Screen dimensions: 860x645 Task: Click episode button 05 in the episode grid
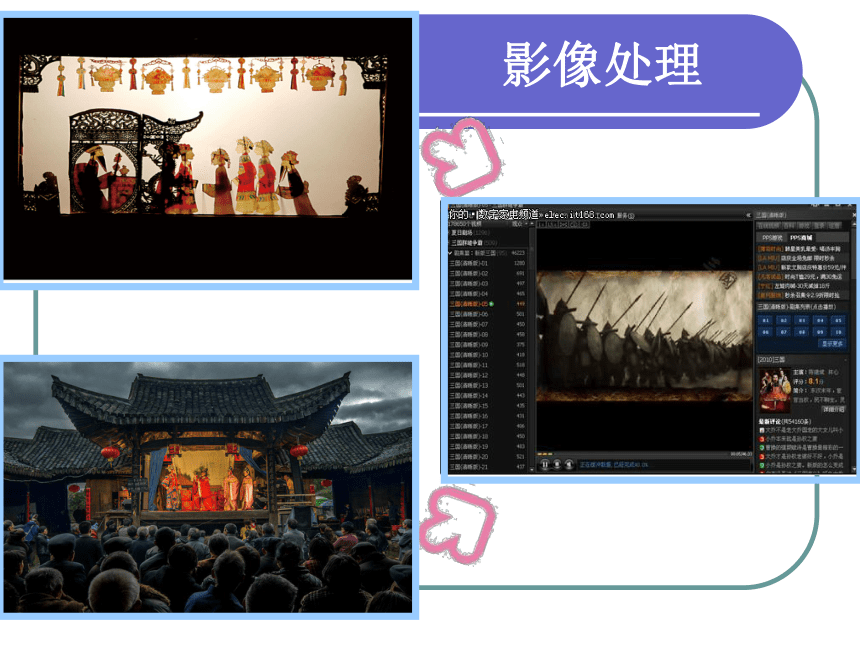838,320
